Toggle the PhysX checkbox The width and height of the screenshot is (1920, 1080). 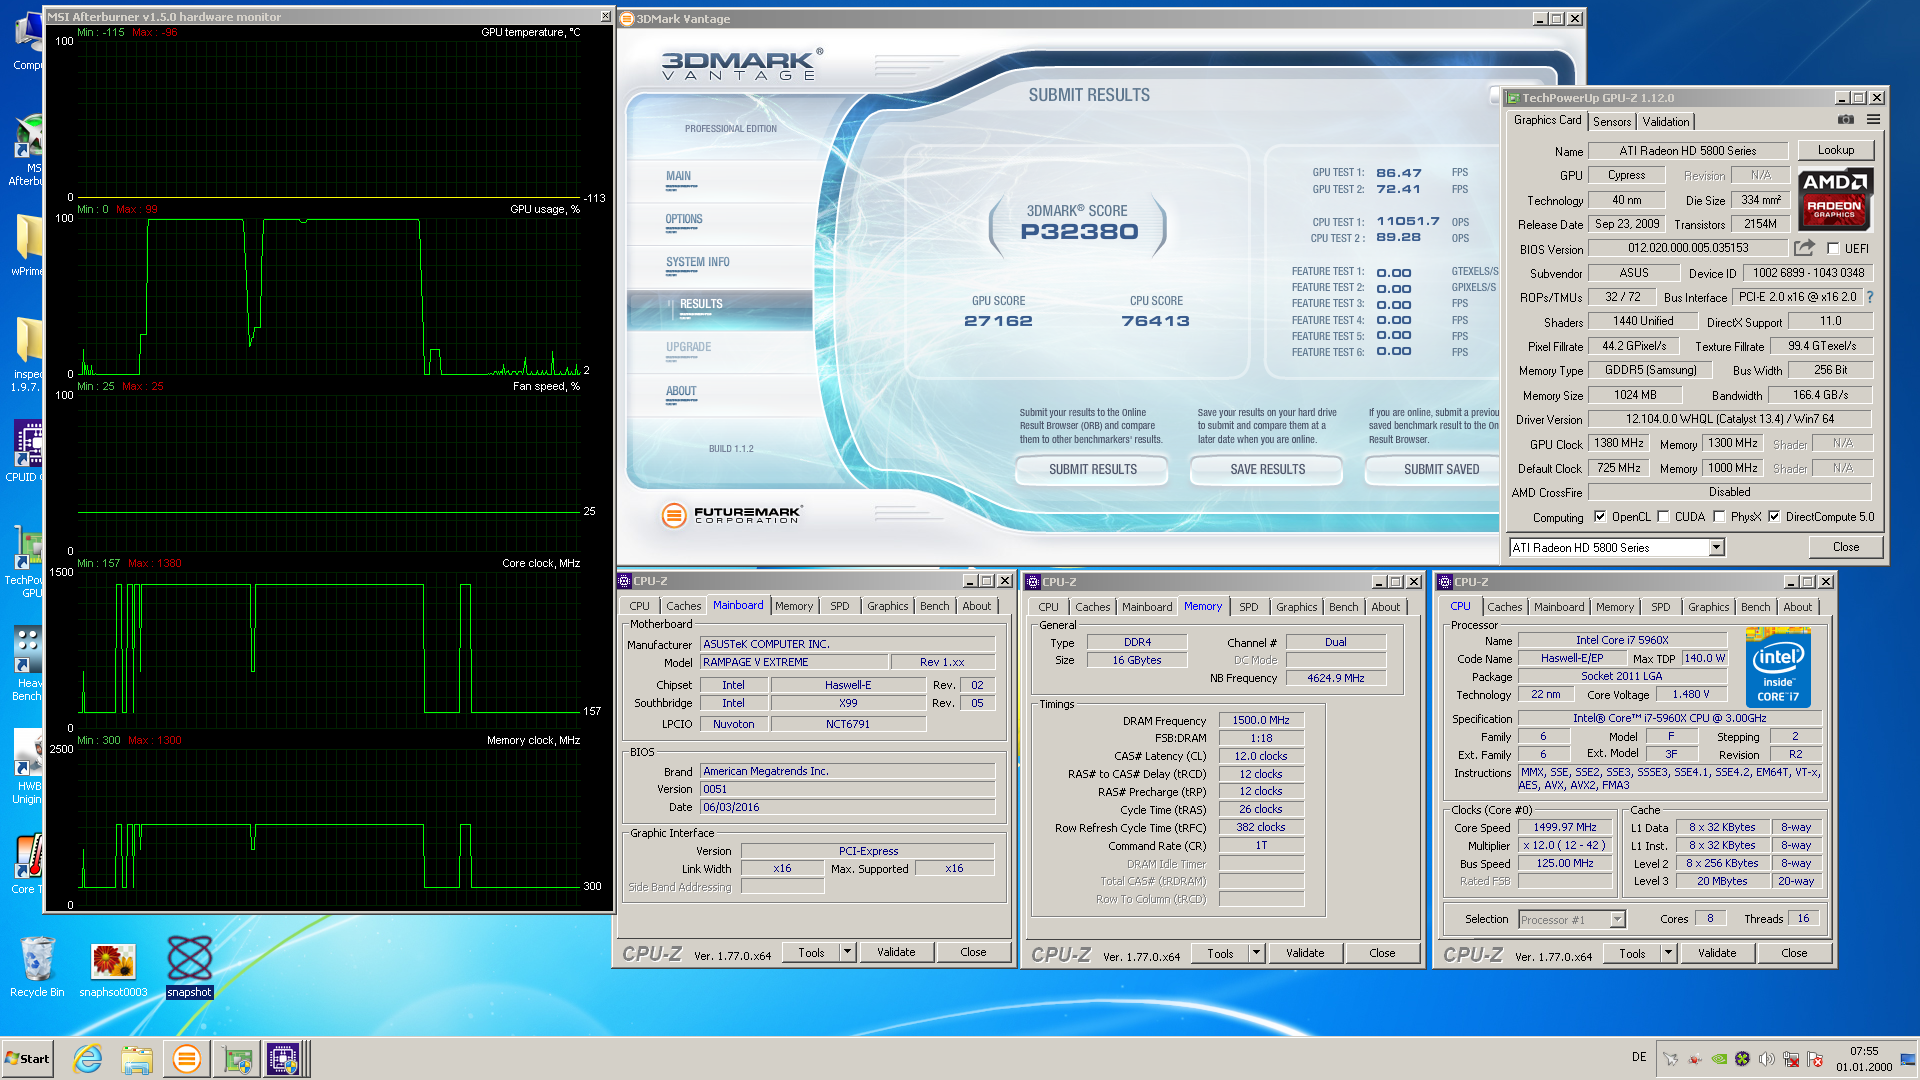[x=1719, y=517]
